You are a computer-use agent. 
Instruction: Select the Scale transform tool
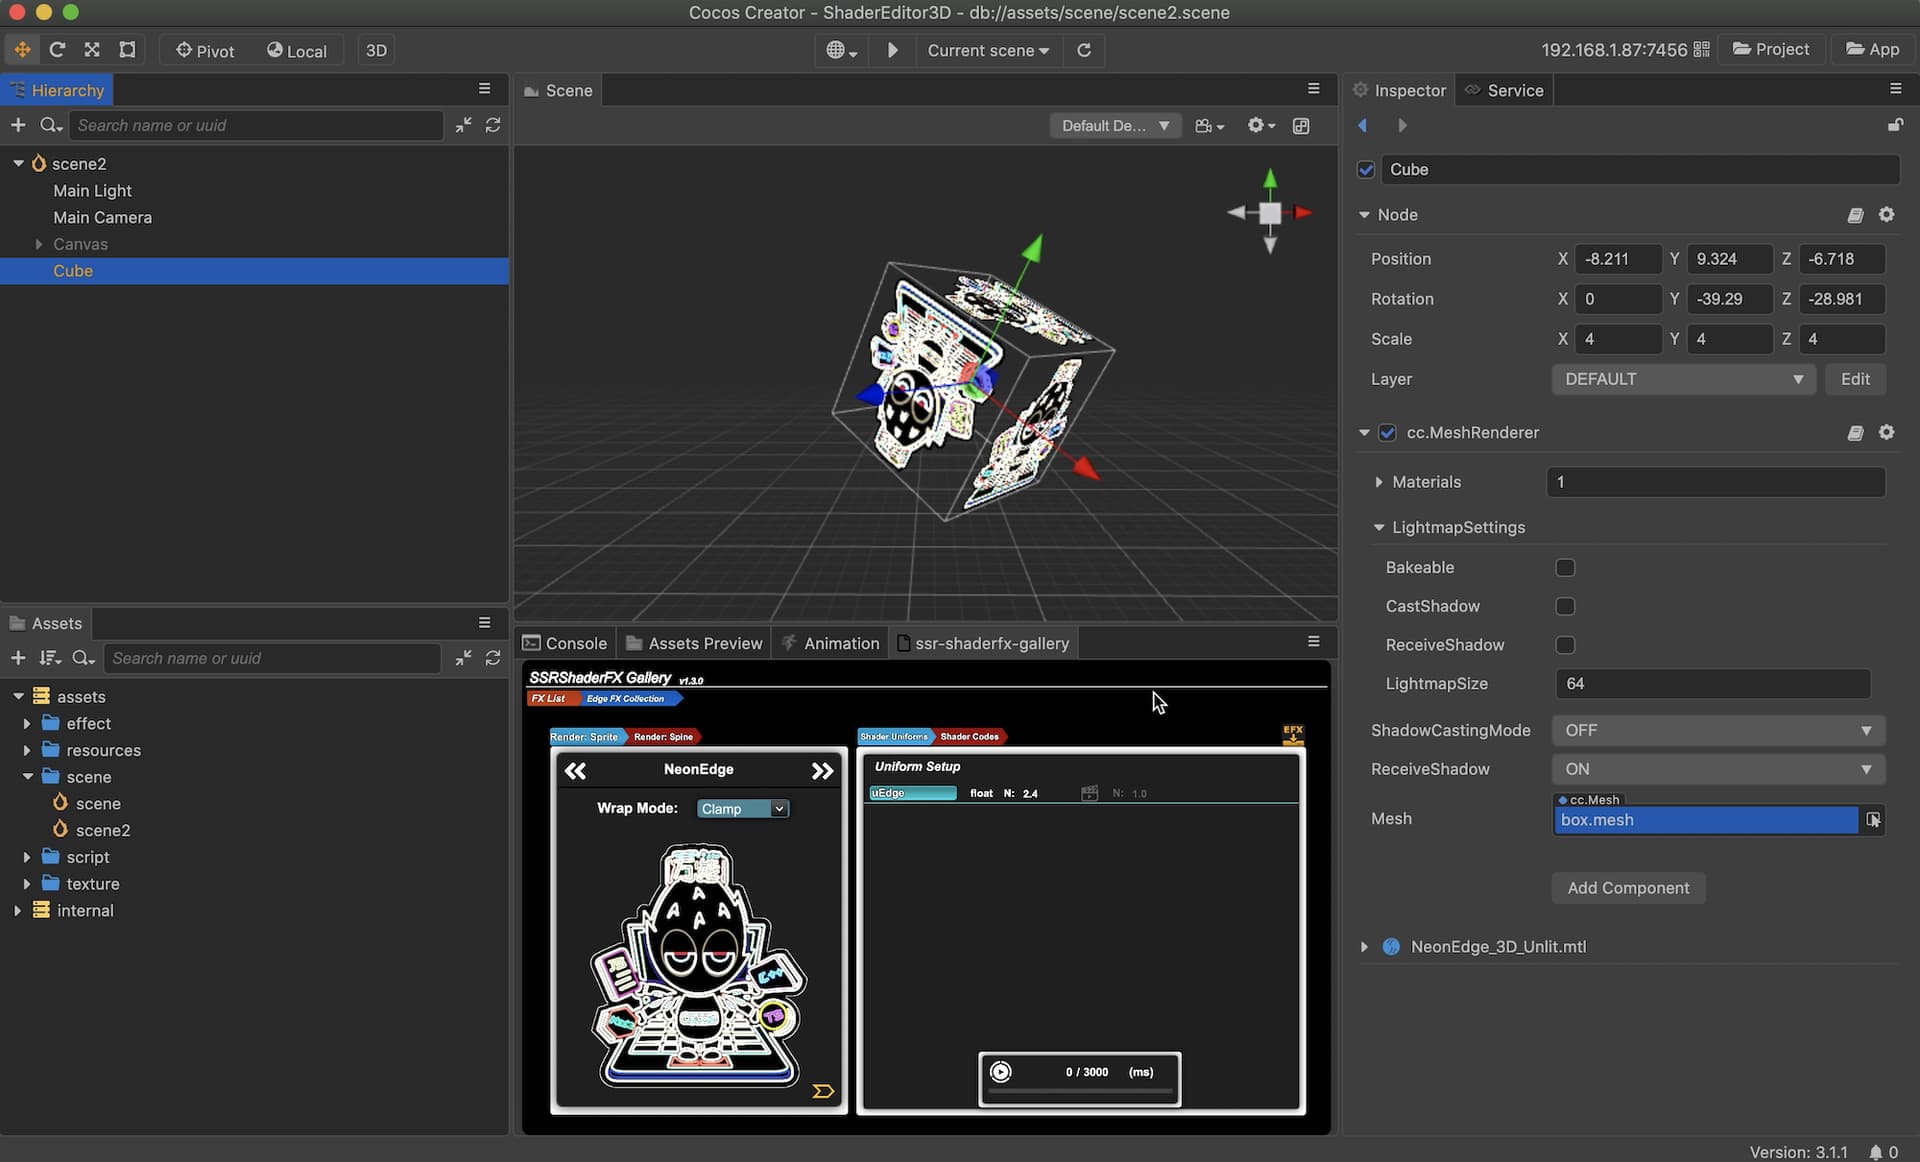coord(92,50)
